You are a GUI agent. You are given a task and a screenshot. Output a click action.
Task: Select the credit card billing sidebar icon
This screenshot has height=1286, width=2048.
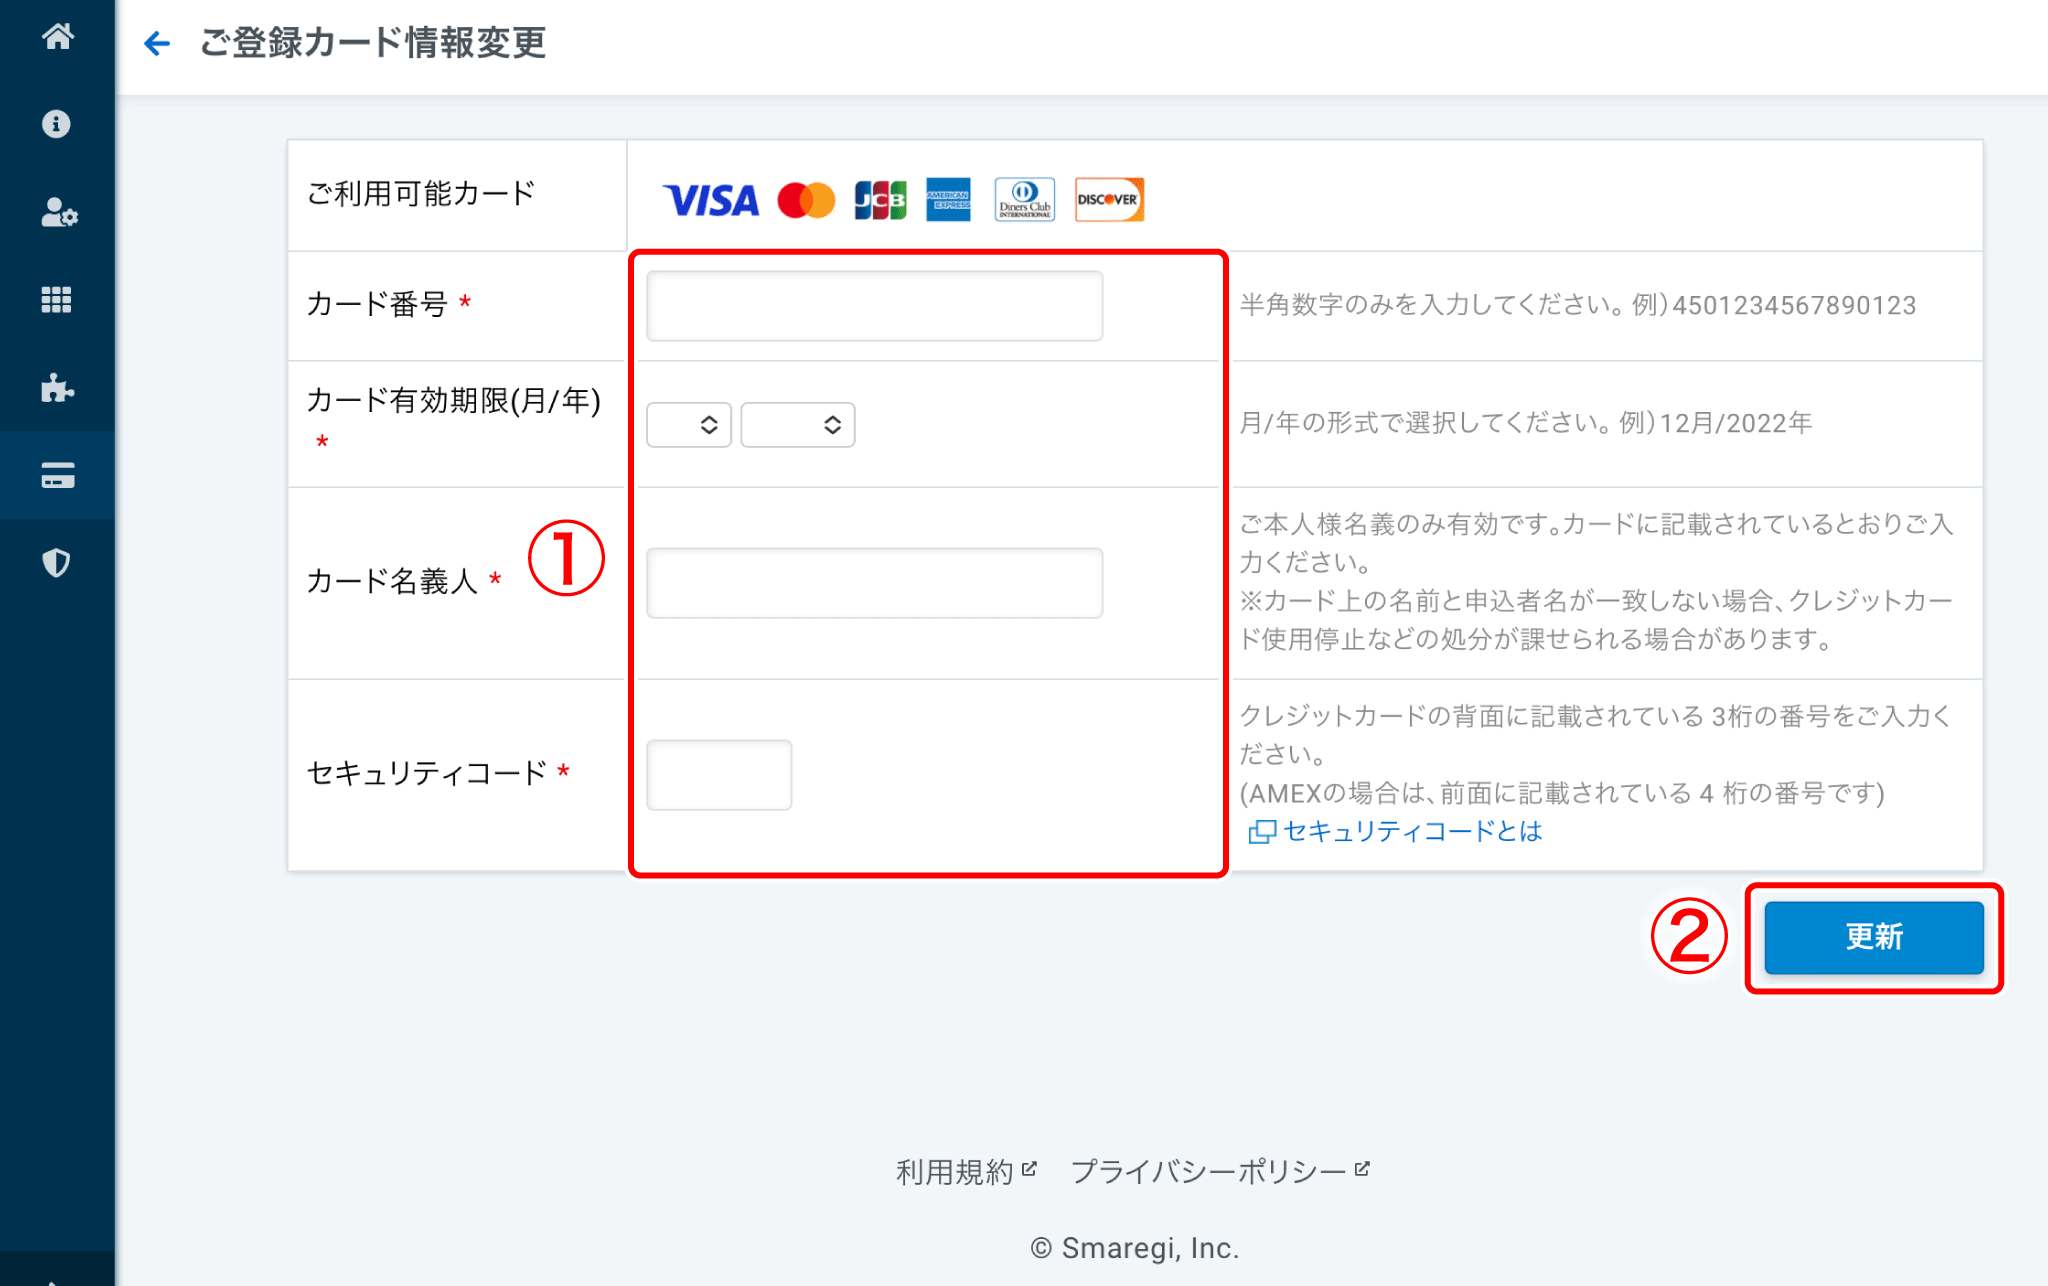click(x=57, y=476)
